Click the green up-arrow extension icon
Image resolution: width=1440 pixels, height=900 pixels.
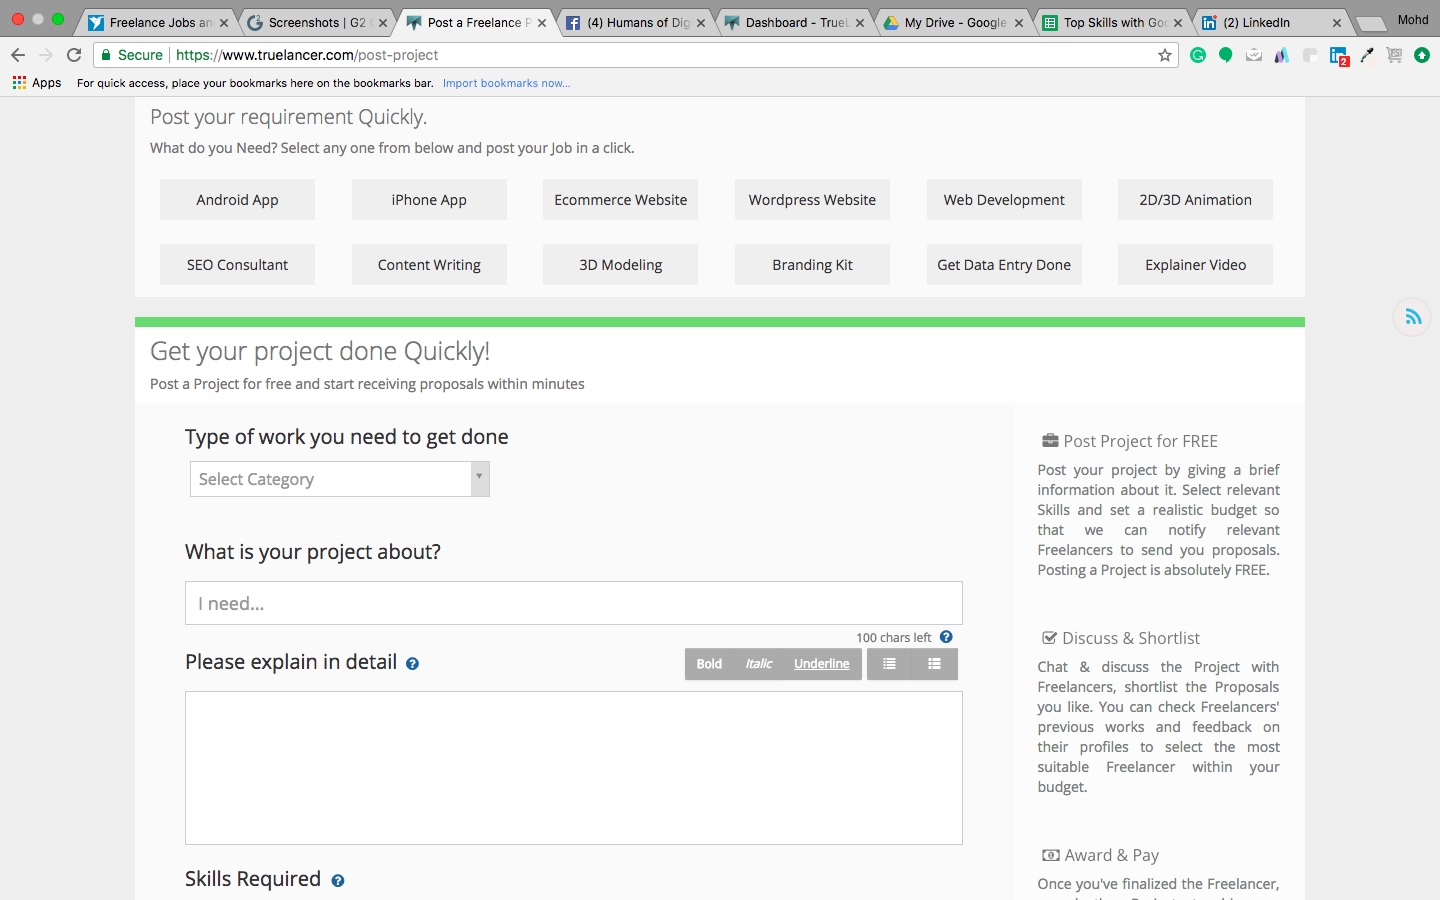(x=1422, y=55)
